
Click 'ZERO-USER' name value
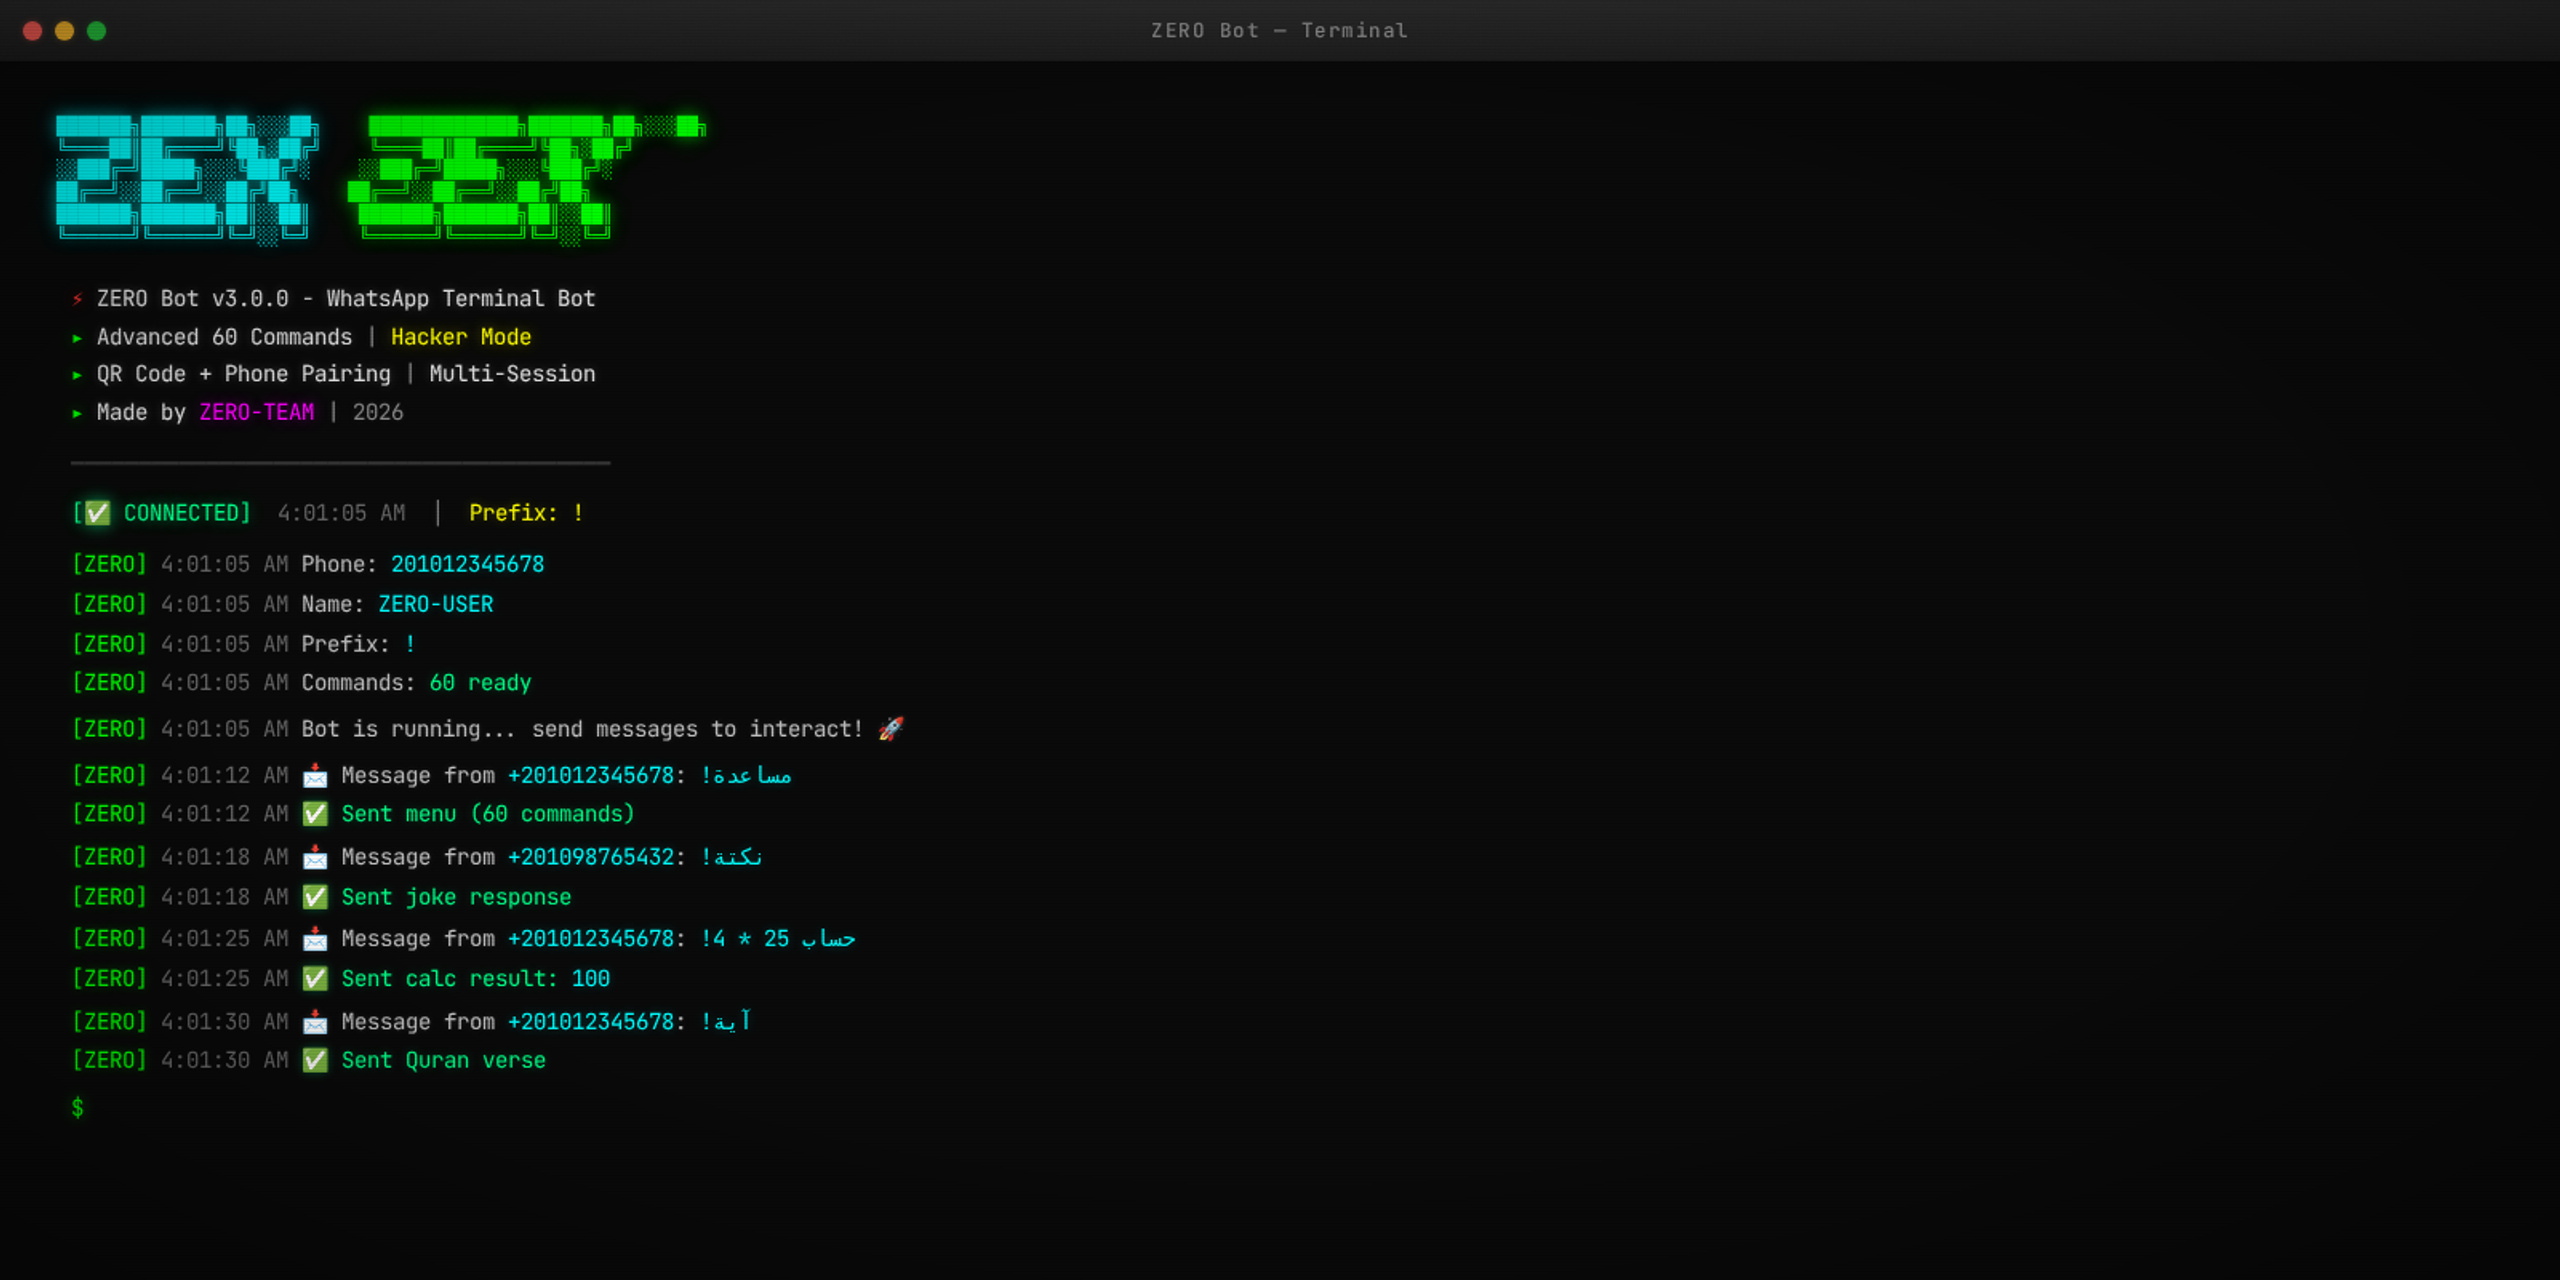tap(435, 604)
